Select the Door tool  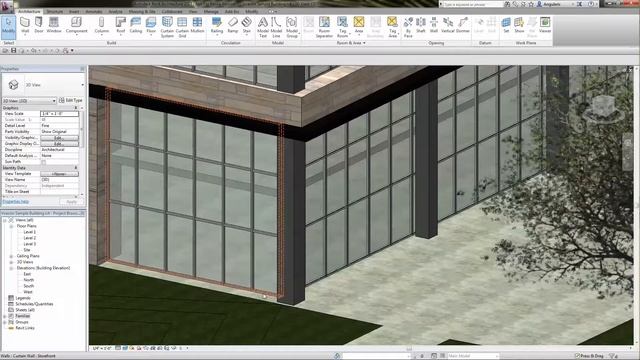coord(39,26)
